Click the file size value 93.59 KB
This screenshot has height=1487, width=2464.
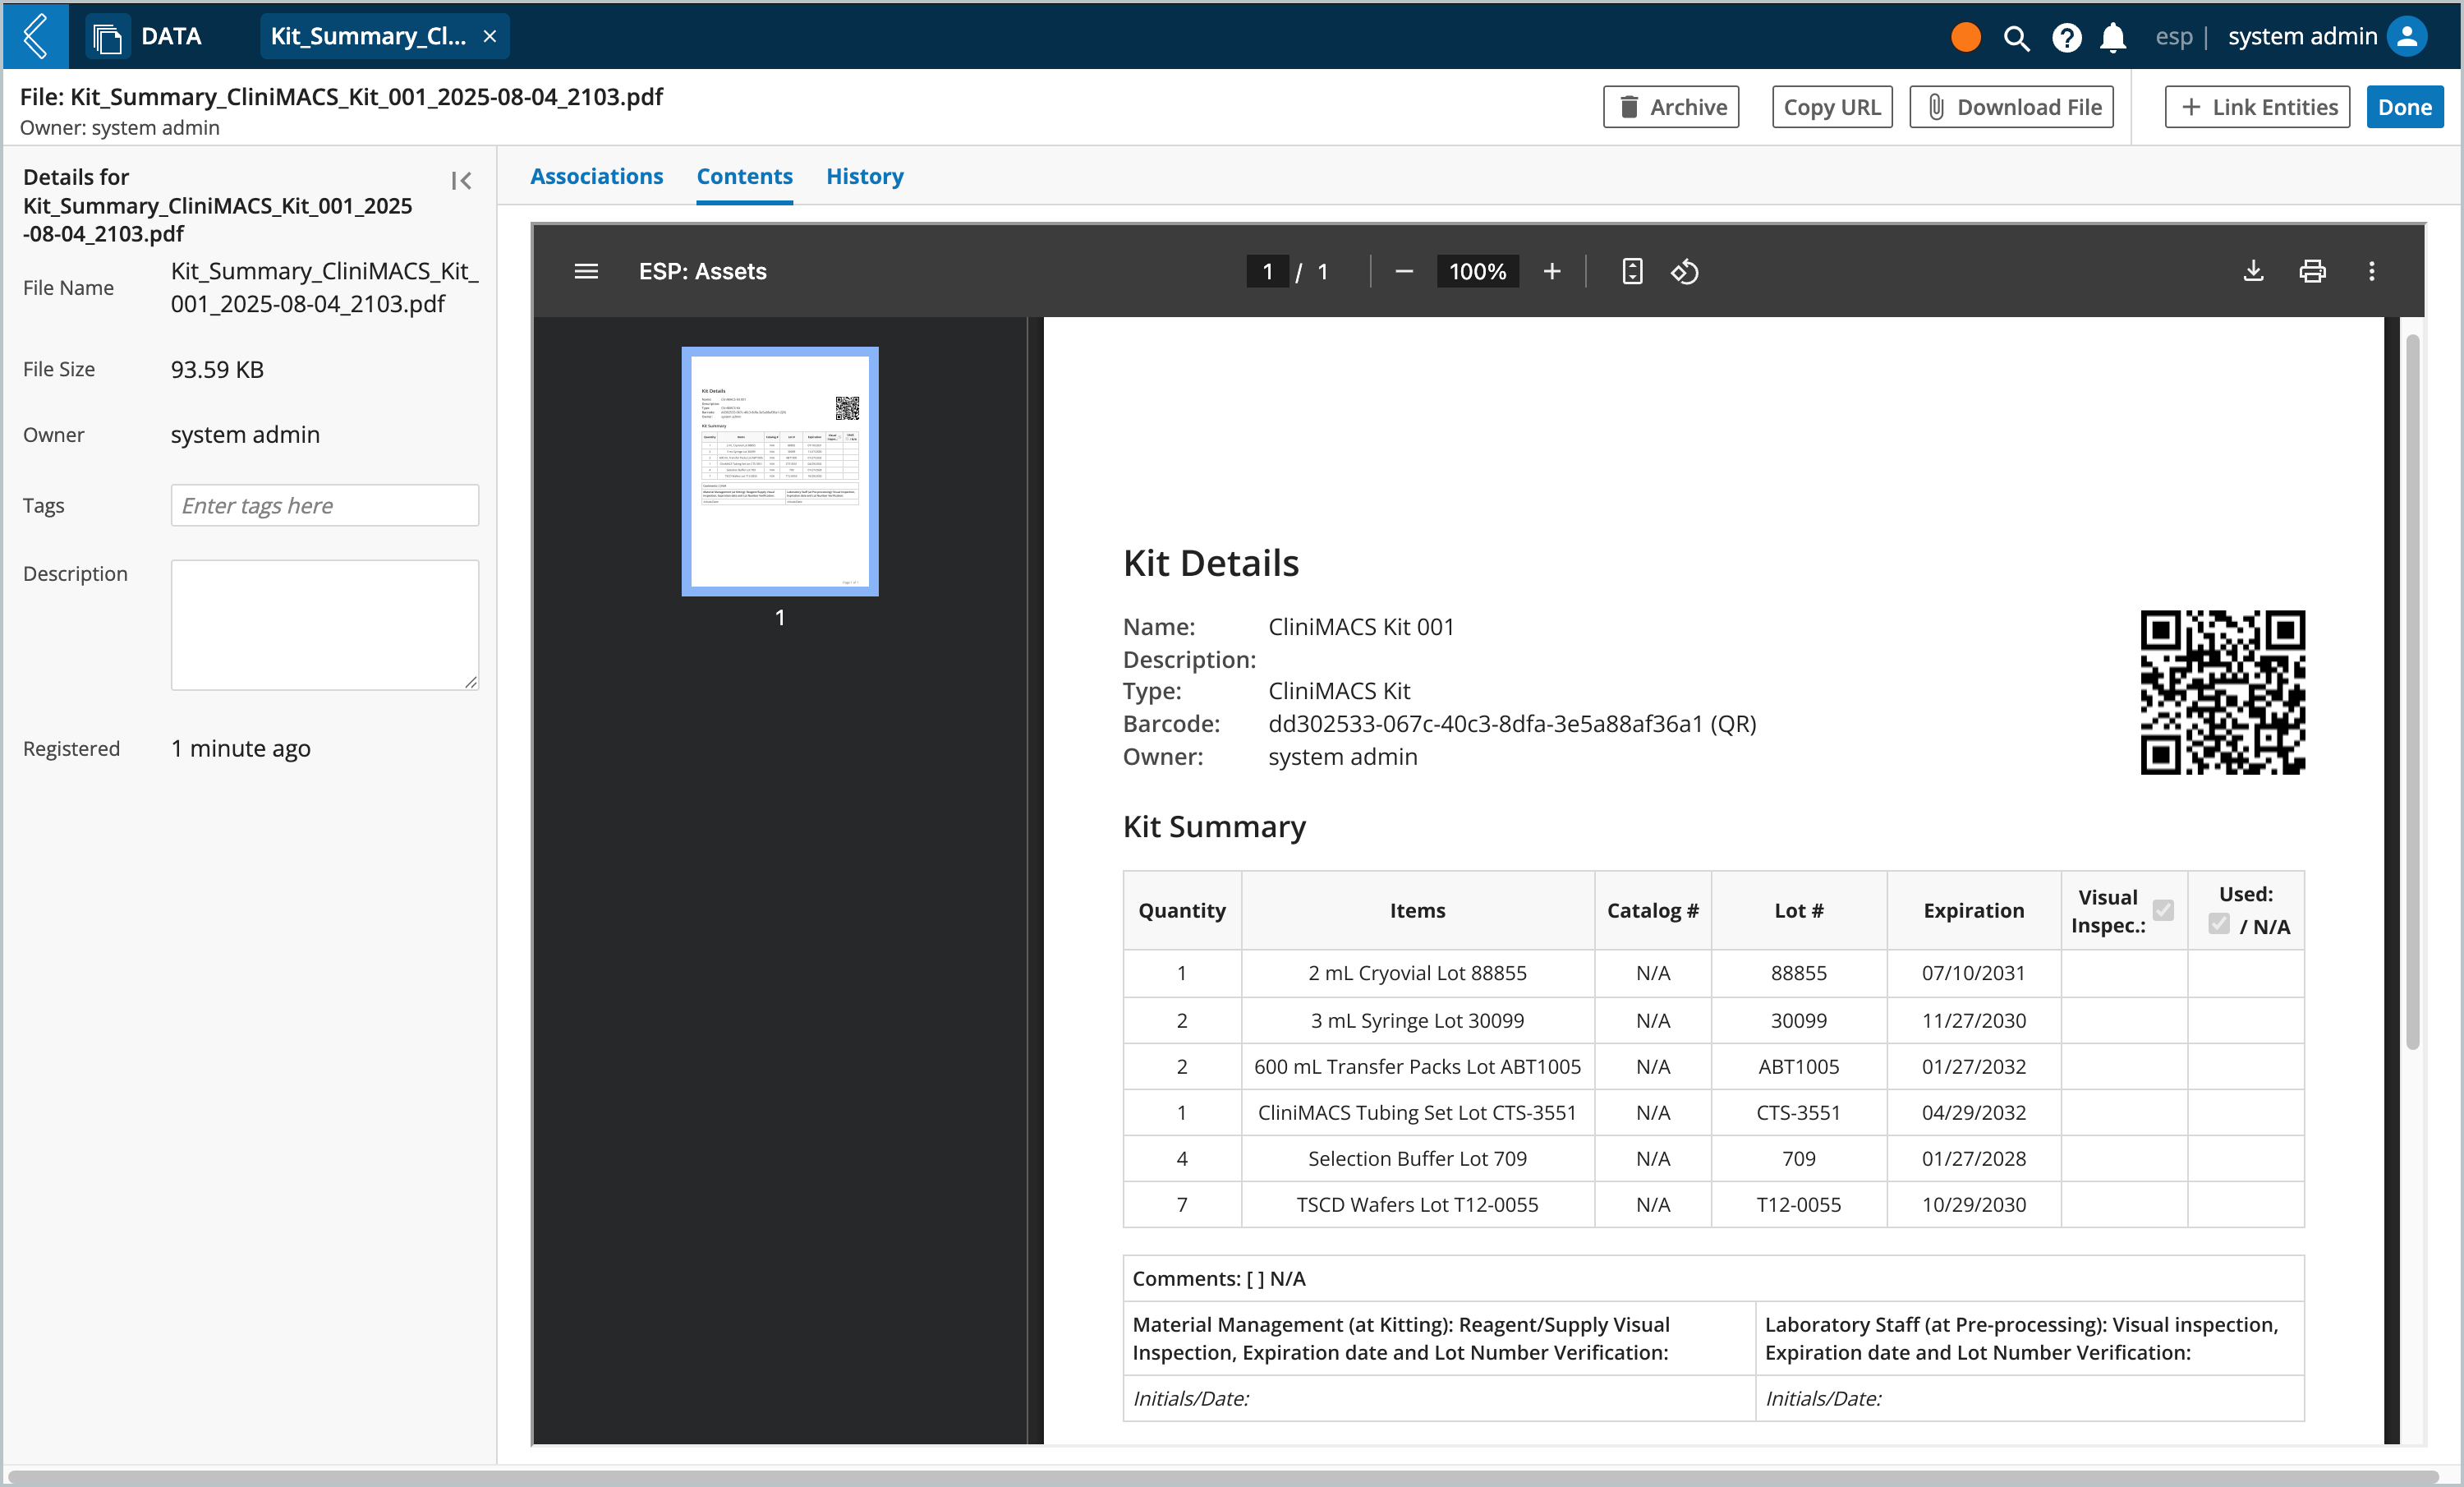[x=217, y=369]
